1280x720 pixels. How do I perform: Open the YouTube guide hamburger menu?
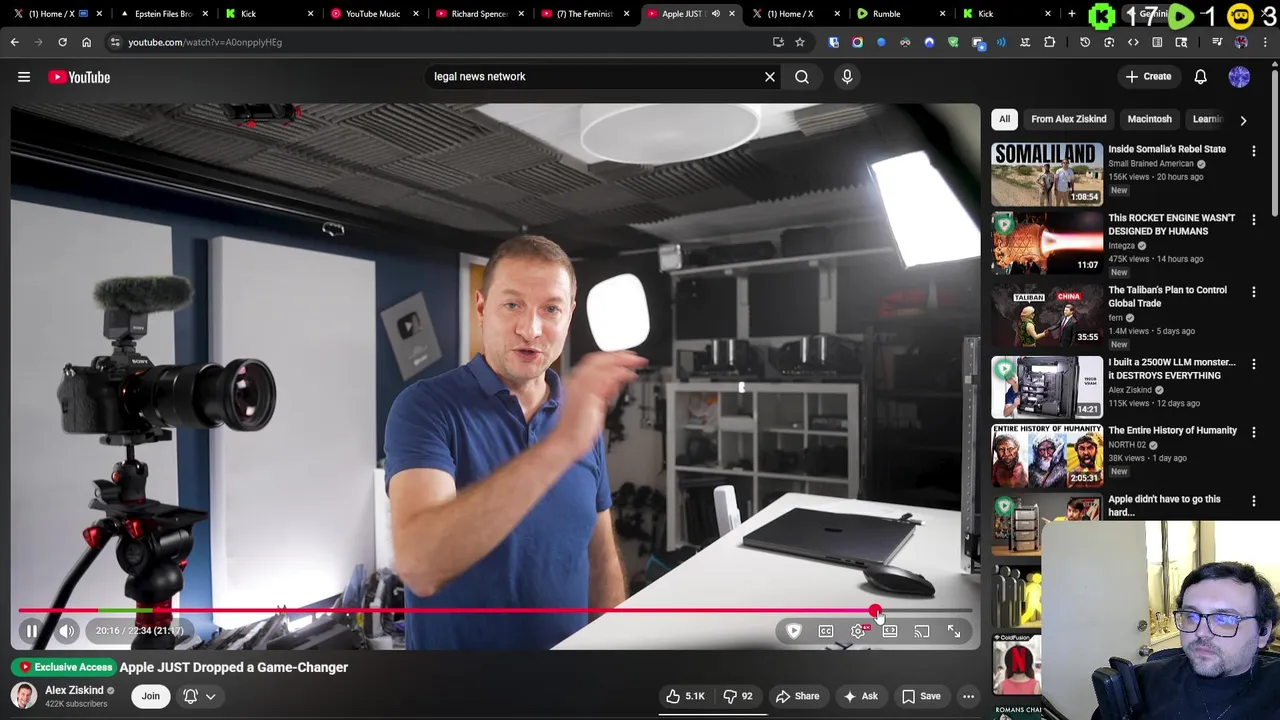pos(24,77)
